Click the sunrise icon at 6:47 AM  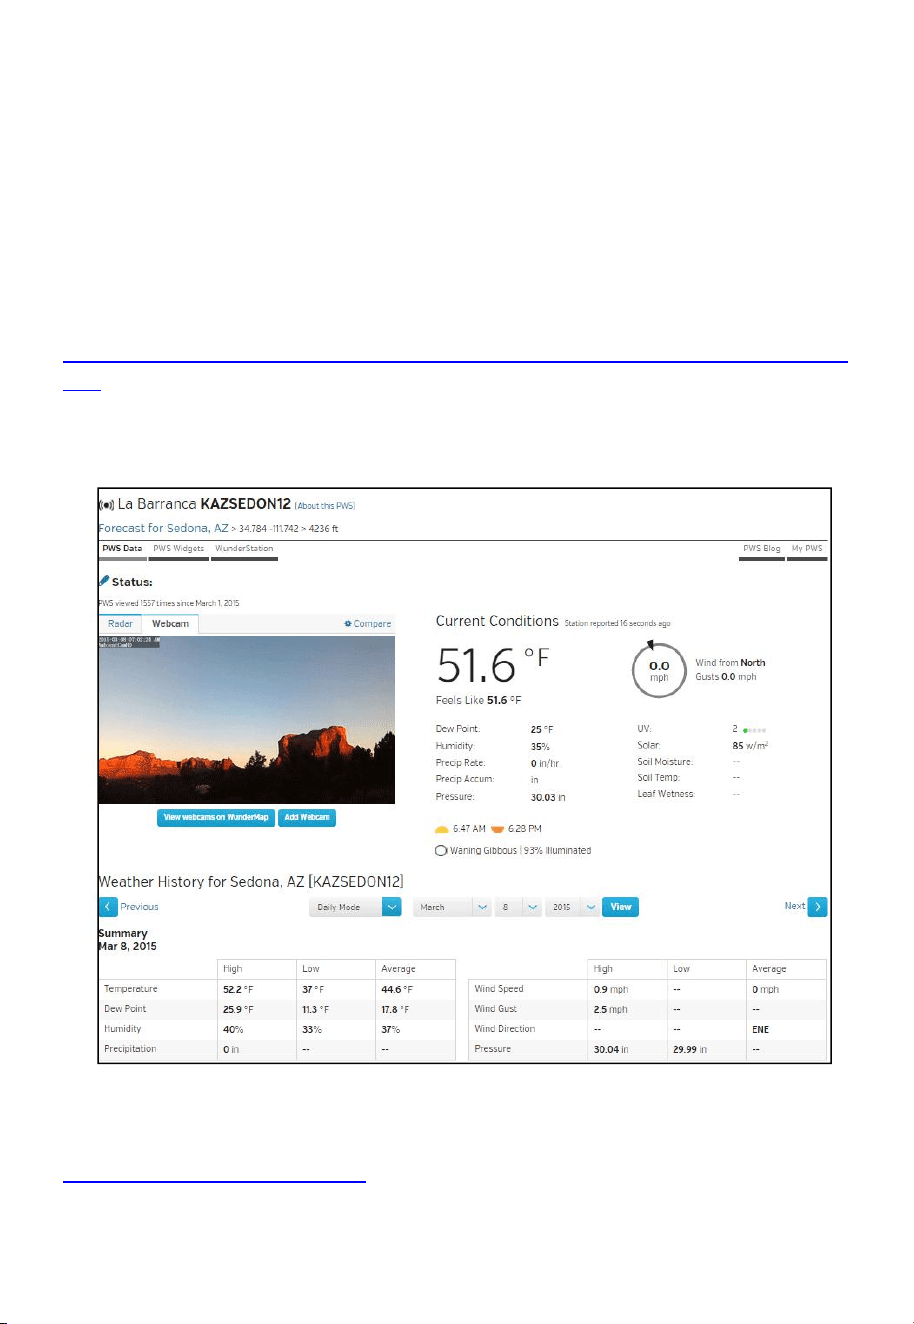tap(441, 829)
